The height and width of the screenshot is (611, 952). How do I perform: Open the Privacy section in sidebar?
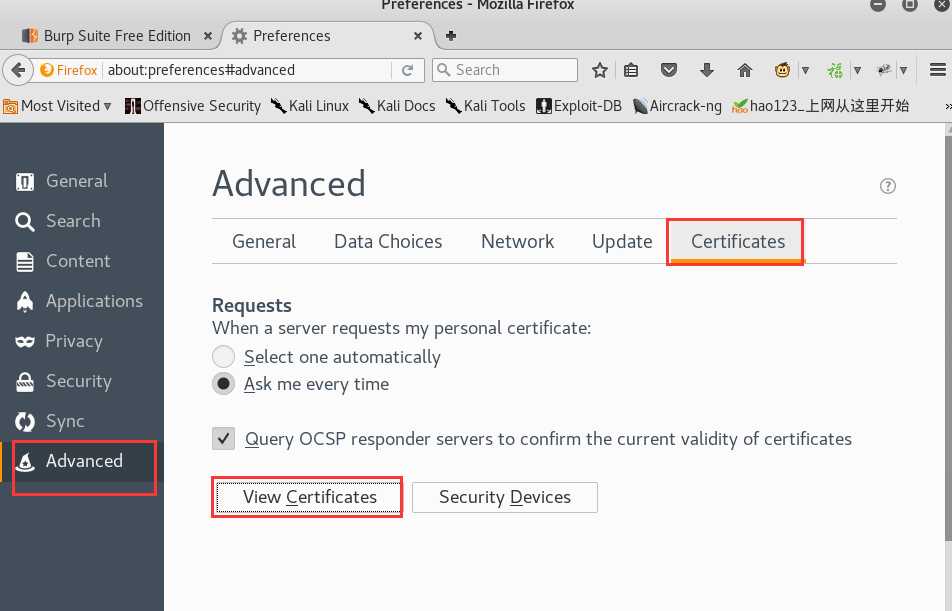(x=73, y=341)
